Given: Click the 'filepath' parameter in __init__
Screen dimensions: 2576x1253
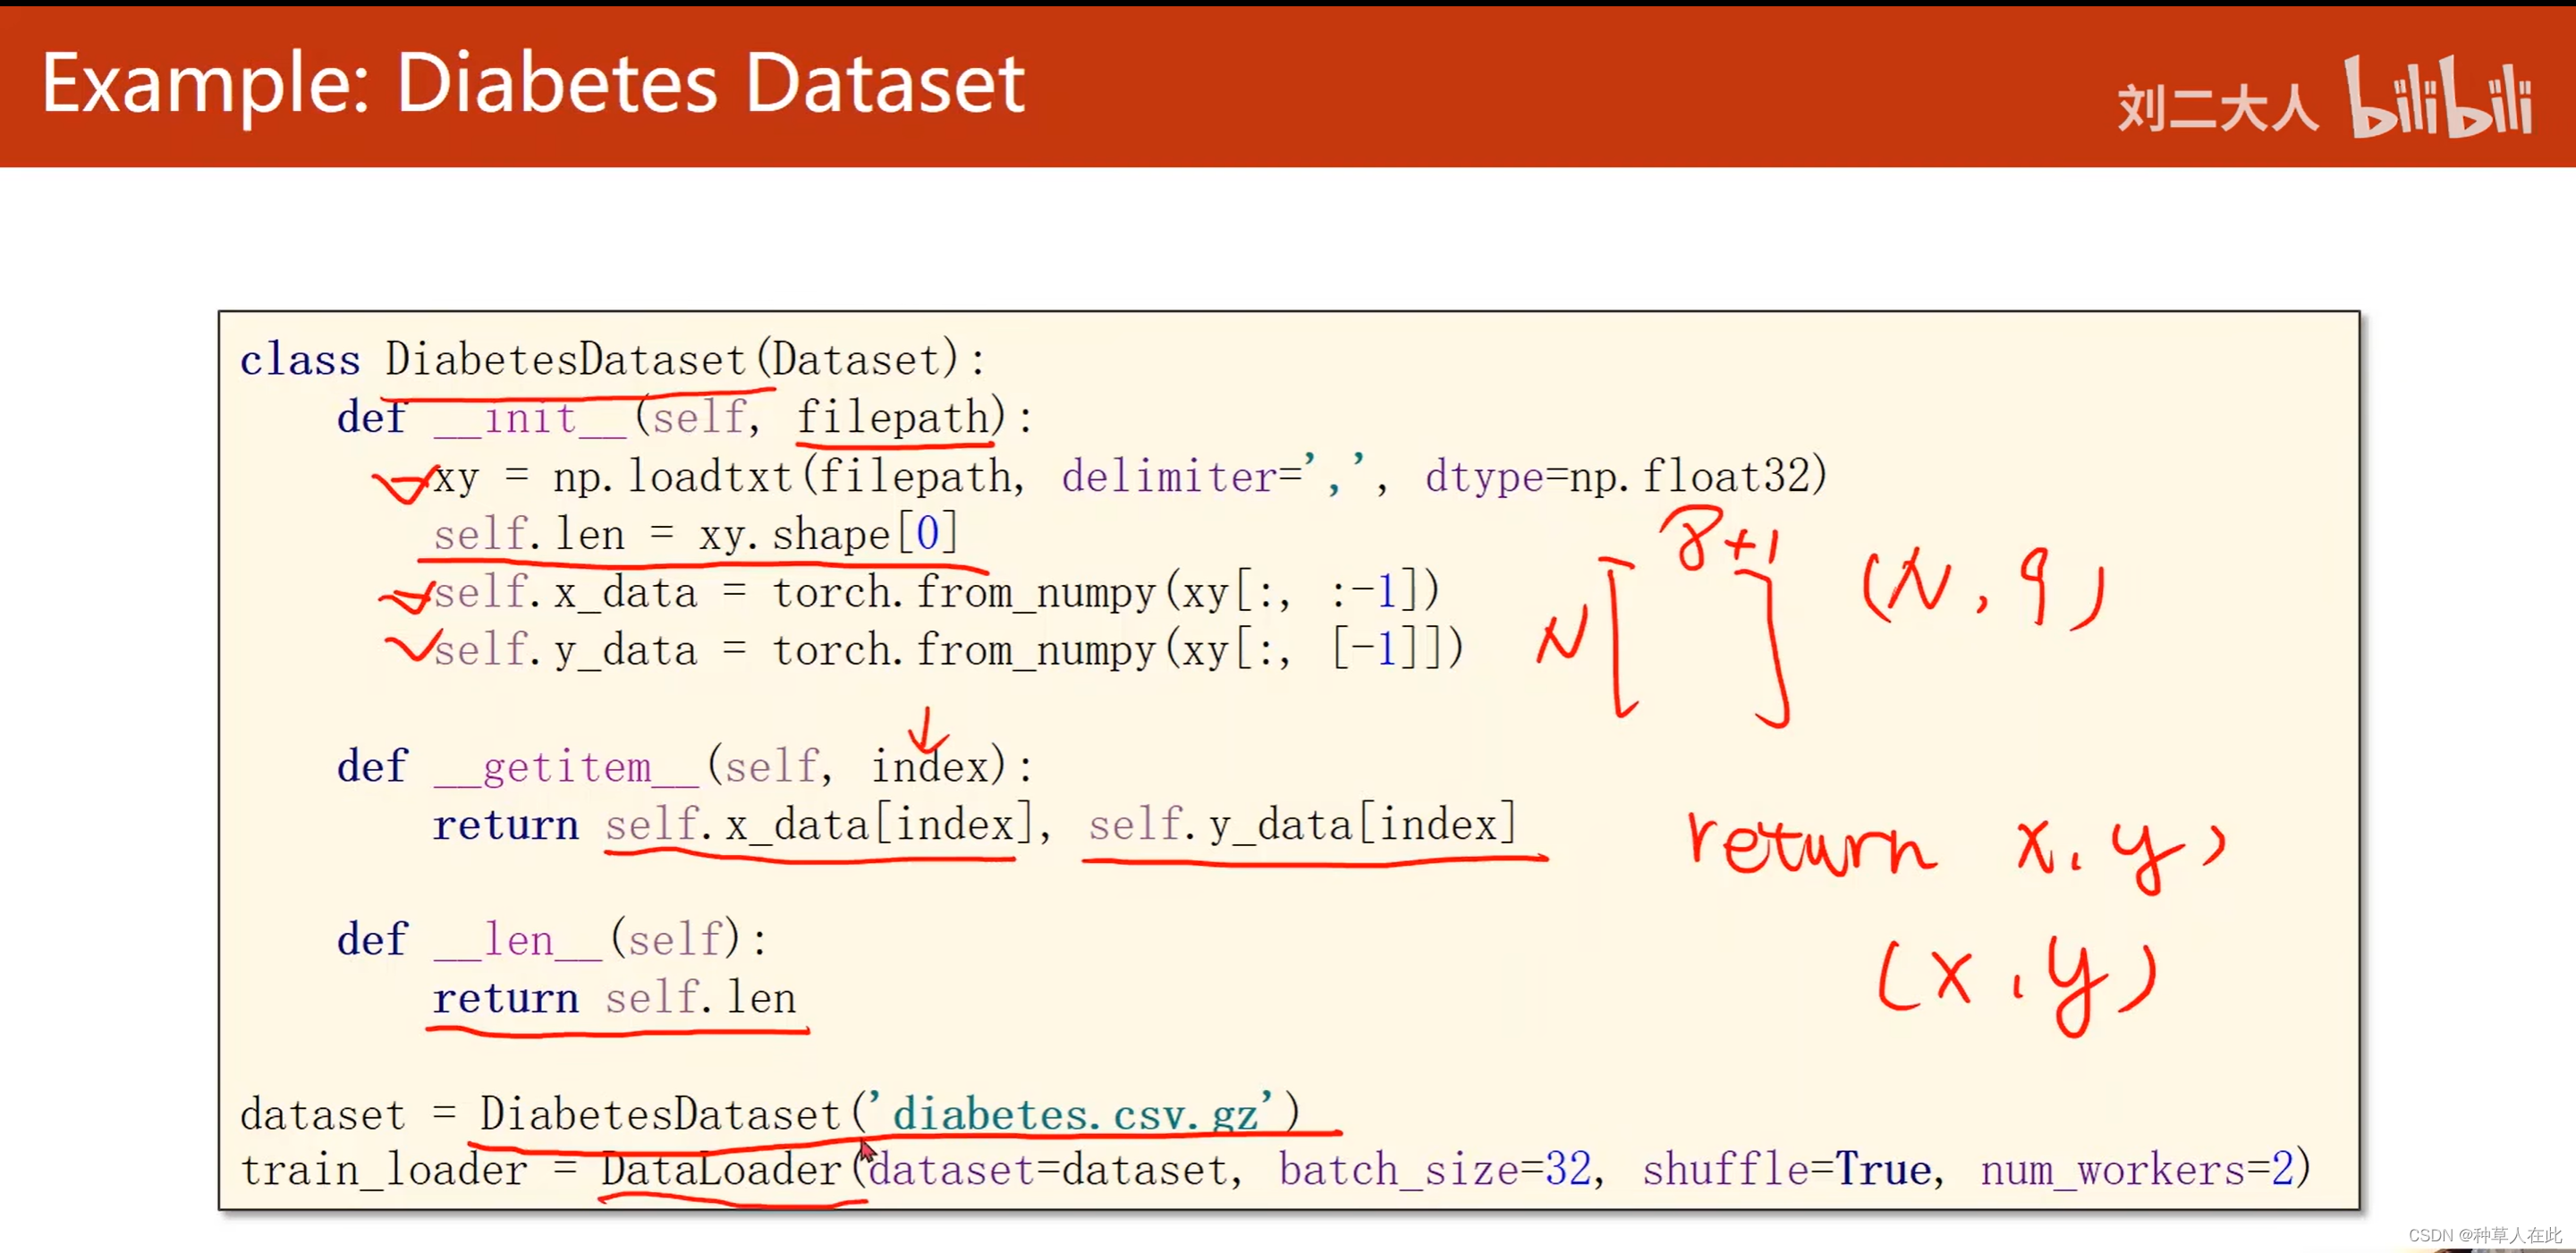Looking at the screenshot, I should pyautogui.click(x=893, y=417).
